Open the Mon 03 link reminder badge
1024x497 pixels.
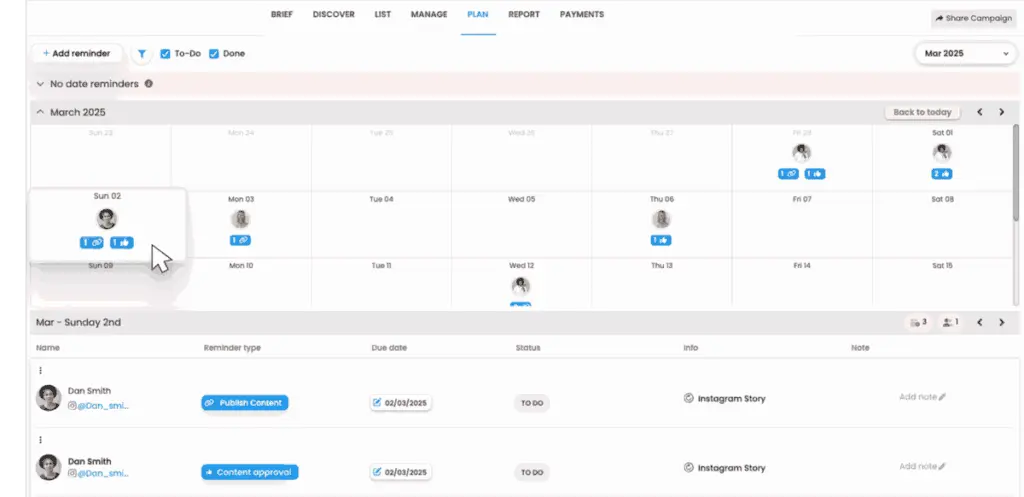(240, 240)
